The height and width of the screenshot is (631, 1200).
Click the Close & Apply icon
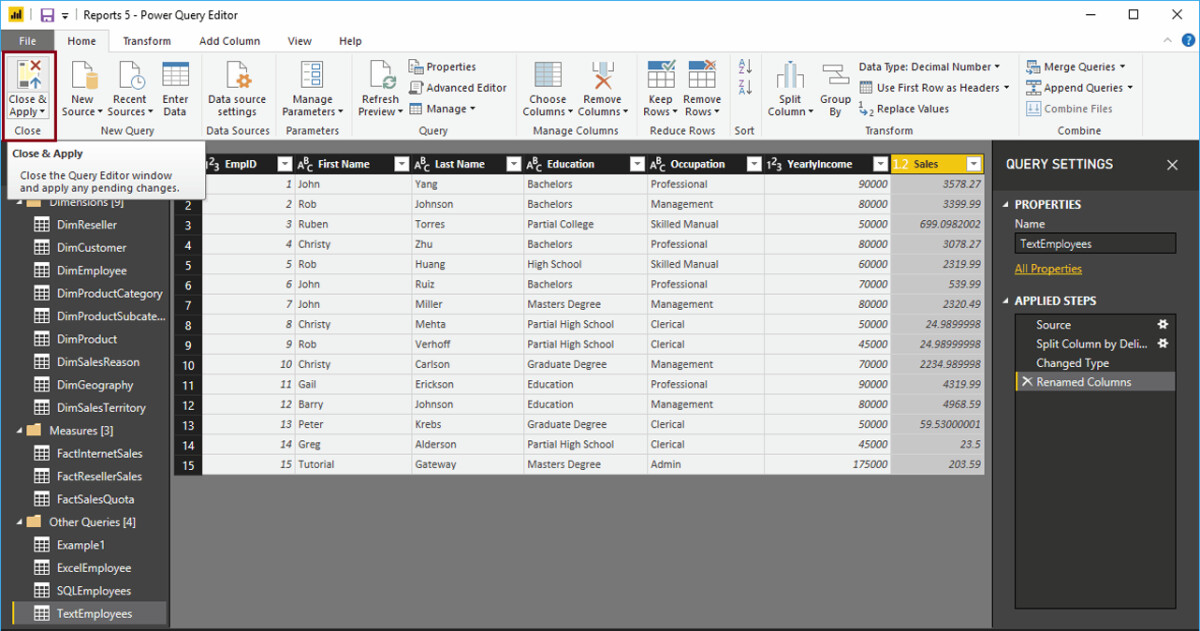27,75
